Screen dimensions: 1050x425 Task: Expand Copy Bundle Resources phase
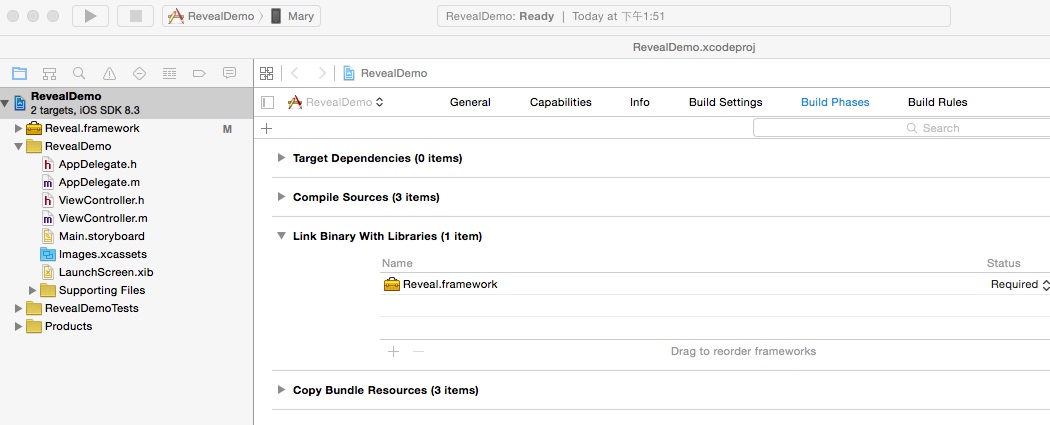pyautogui.click(x=281, y=390)
